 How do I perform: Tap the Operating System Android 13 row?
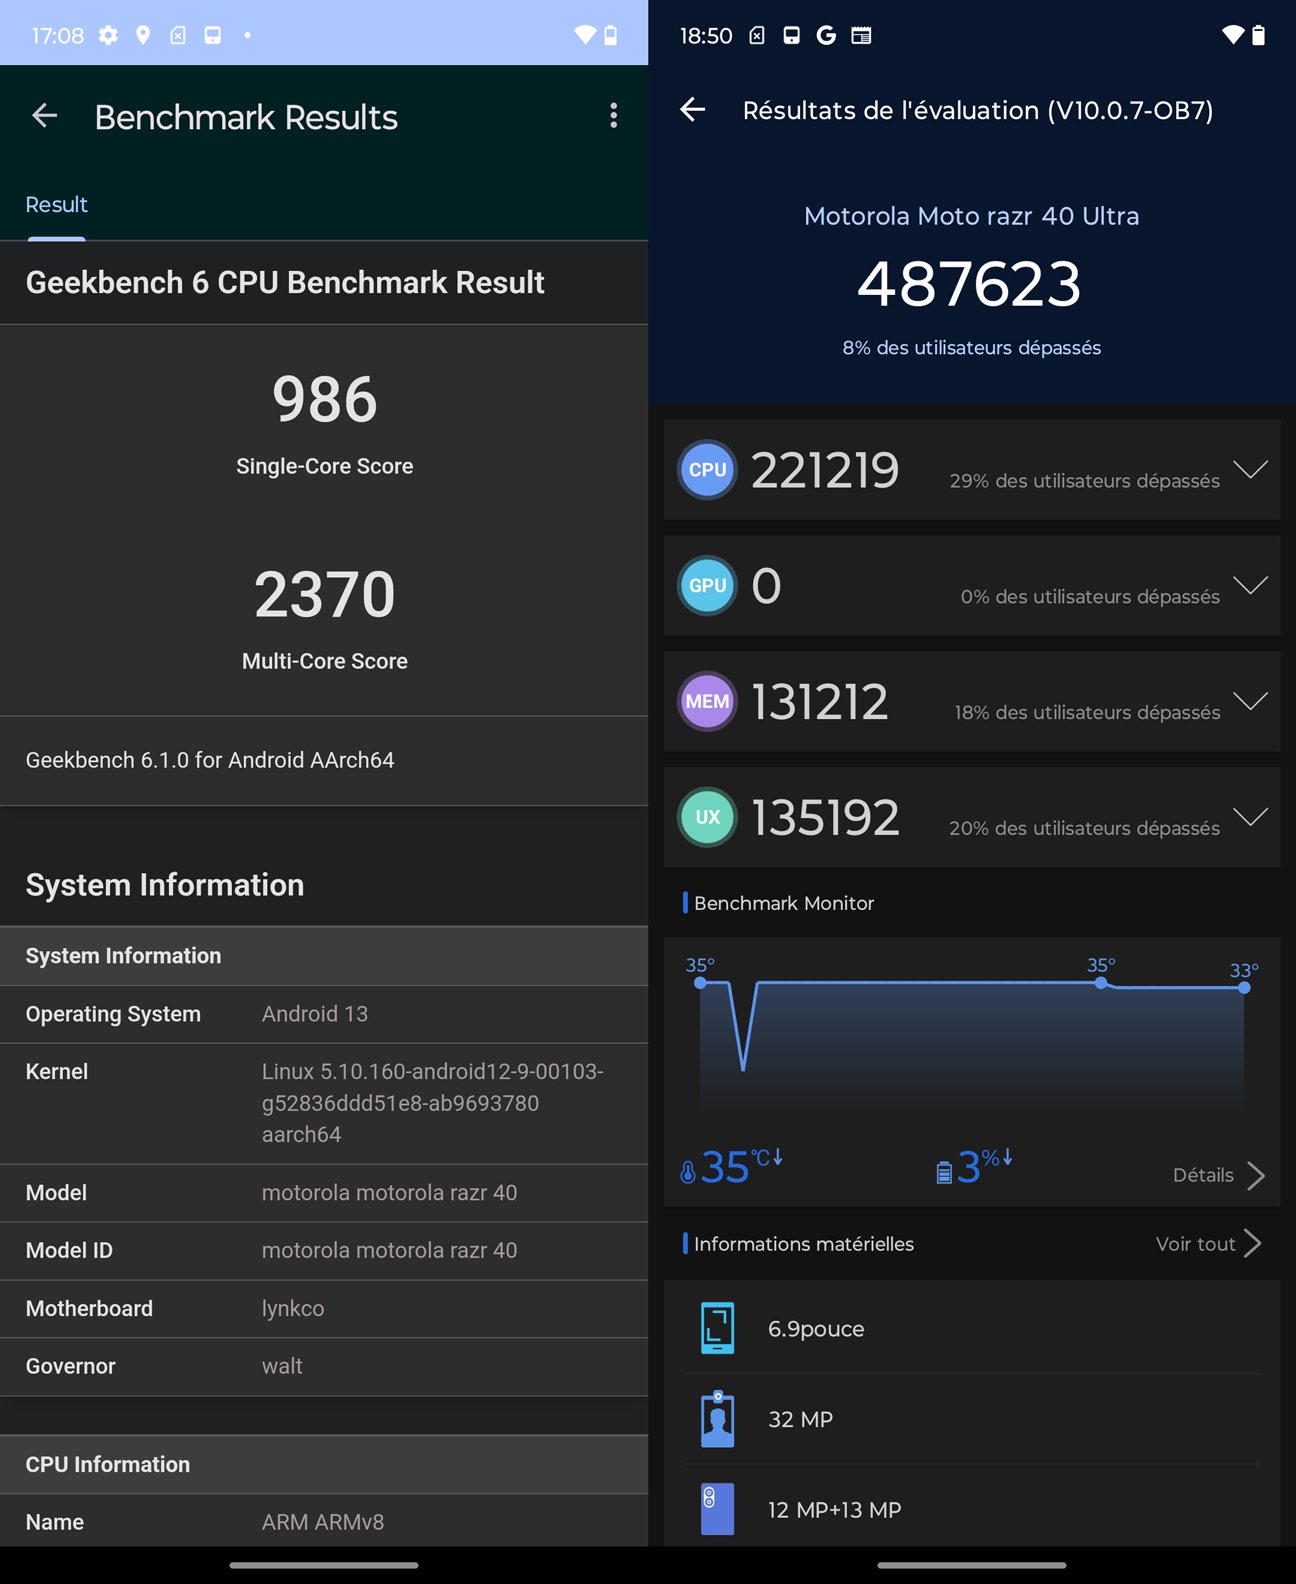coord(324,1014)
